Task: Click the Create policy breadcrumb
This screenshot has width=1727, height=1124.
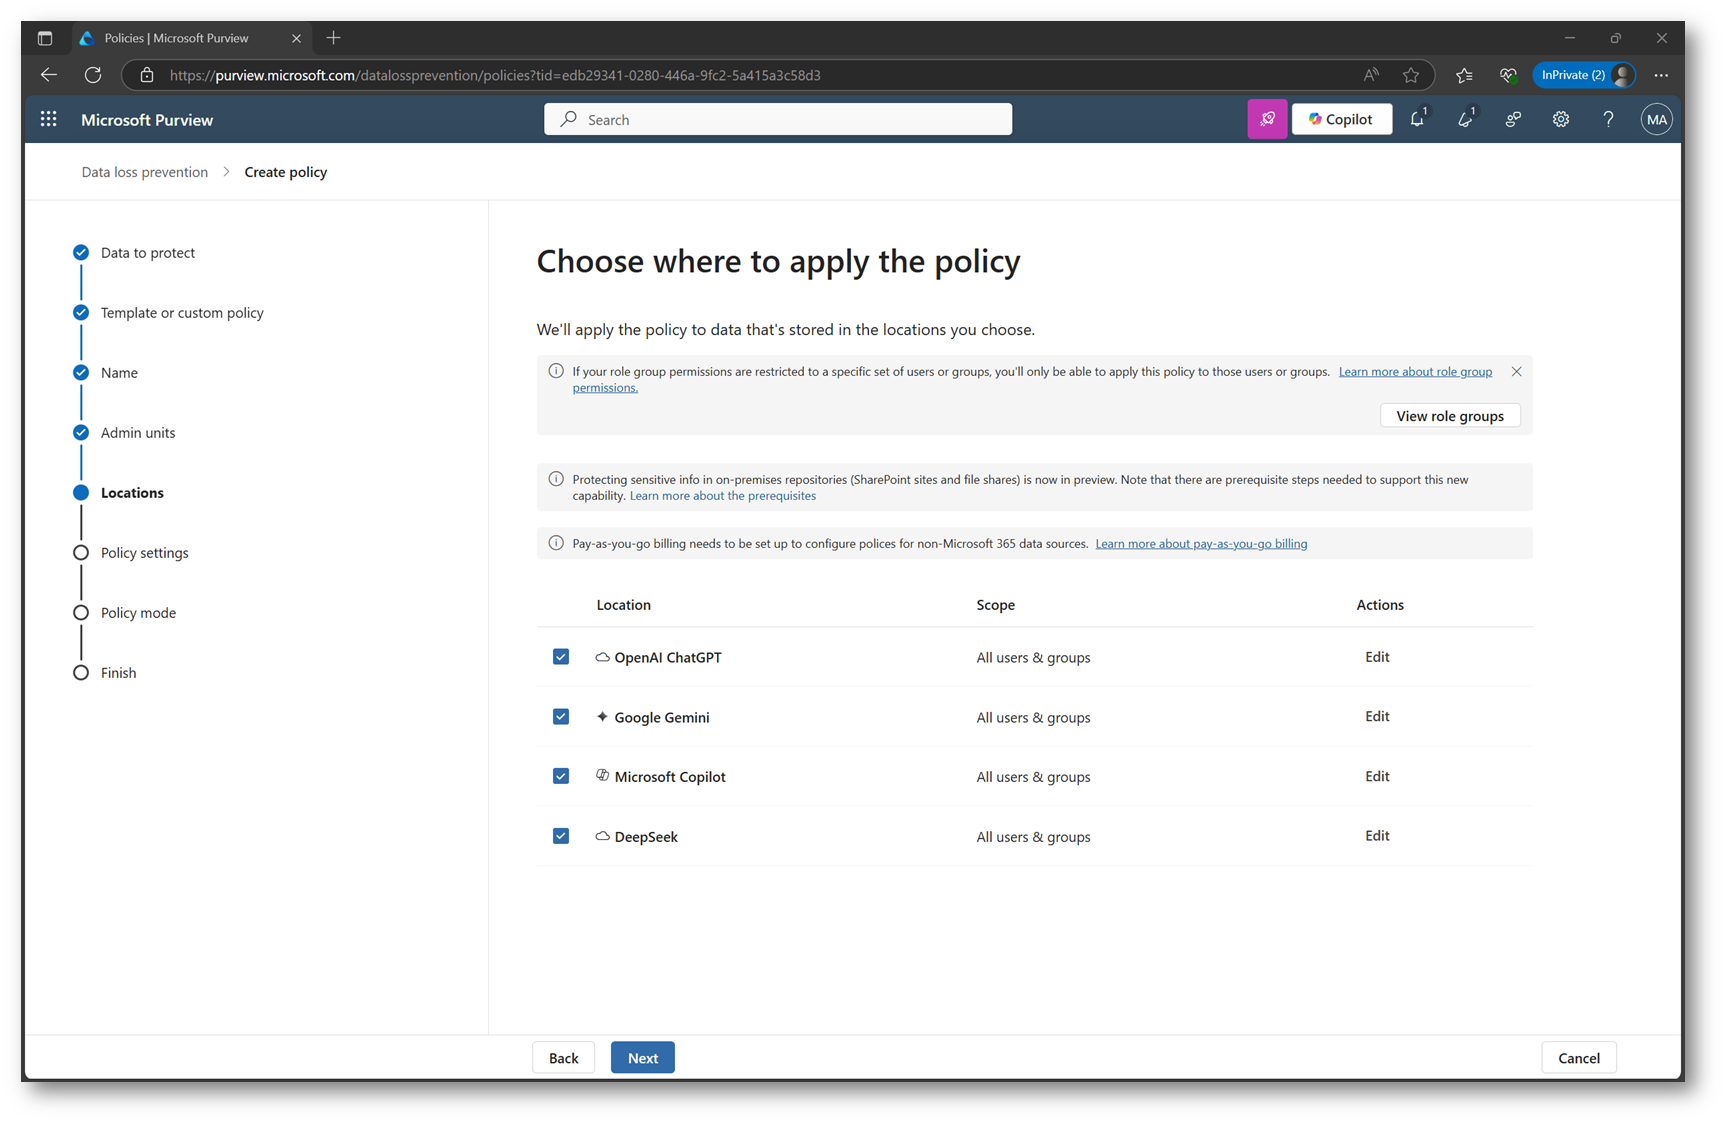Action: point(286,172)
